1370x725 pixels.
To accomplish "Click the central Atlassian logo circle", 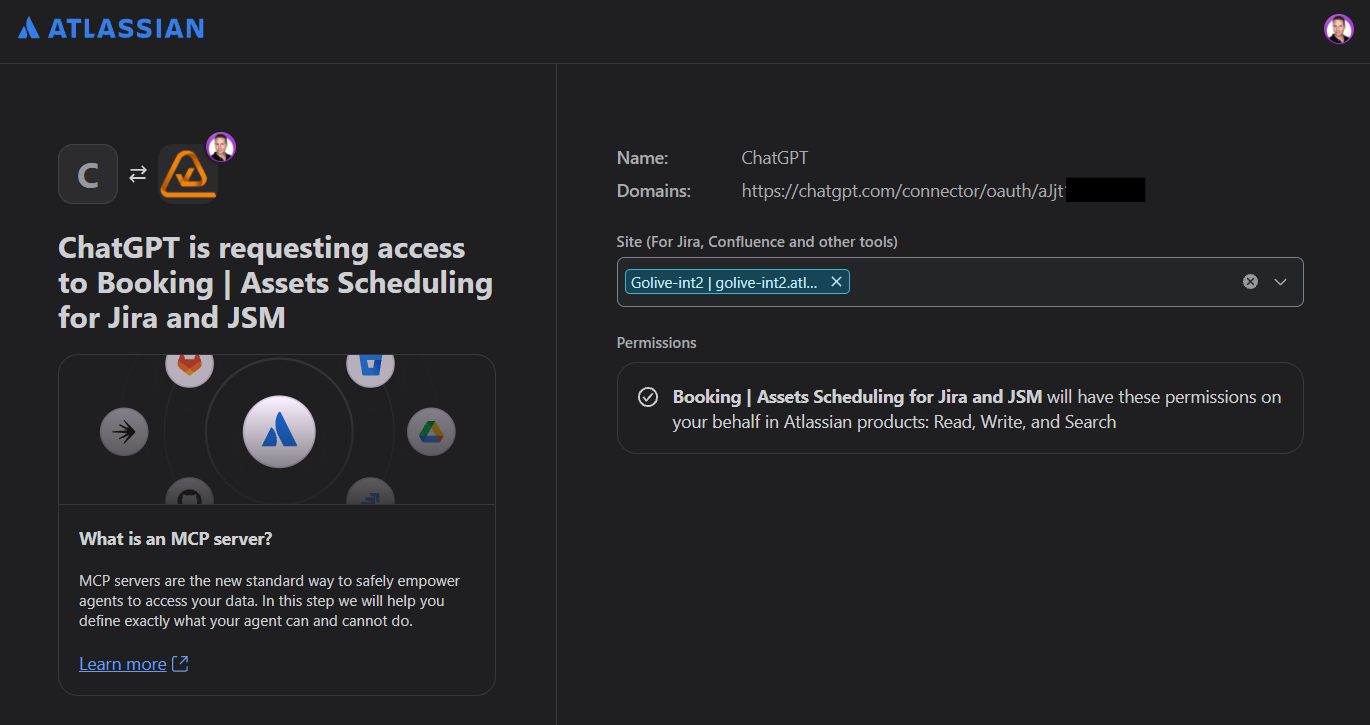I will tap(279, 432).
